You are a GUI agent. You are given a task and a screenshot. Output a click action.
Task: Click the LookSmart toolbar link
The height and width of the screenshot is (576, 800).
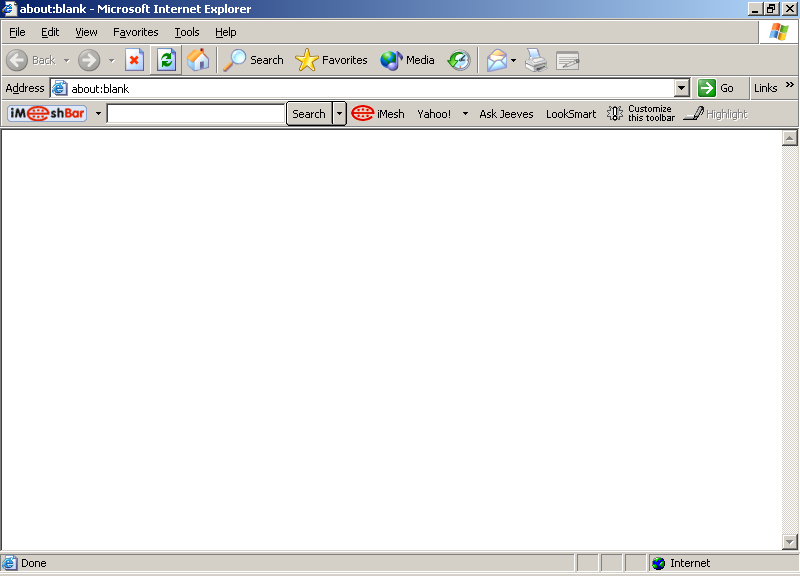coord(571,114)
